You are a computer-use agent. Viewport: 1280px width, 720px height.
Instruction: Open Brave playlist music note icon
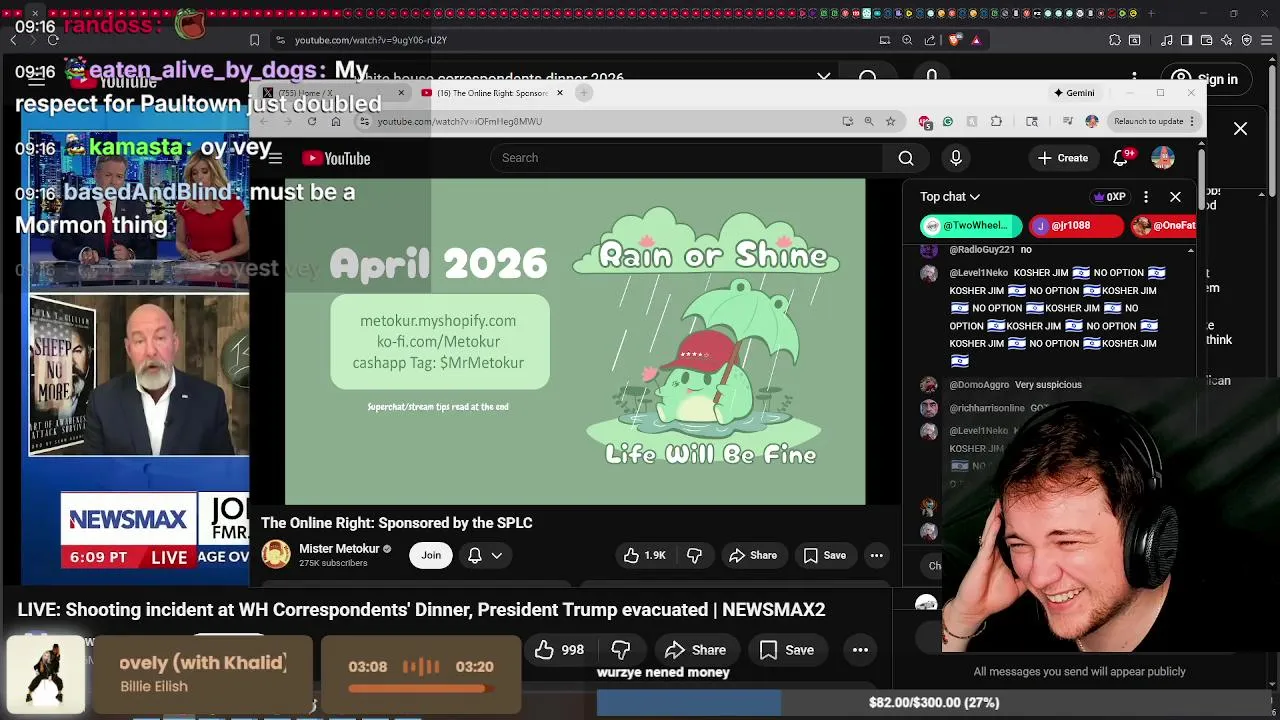point(1167,40)
